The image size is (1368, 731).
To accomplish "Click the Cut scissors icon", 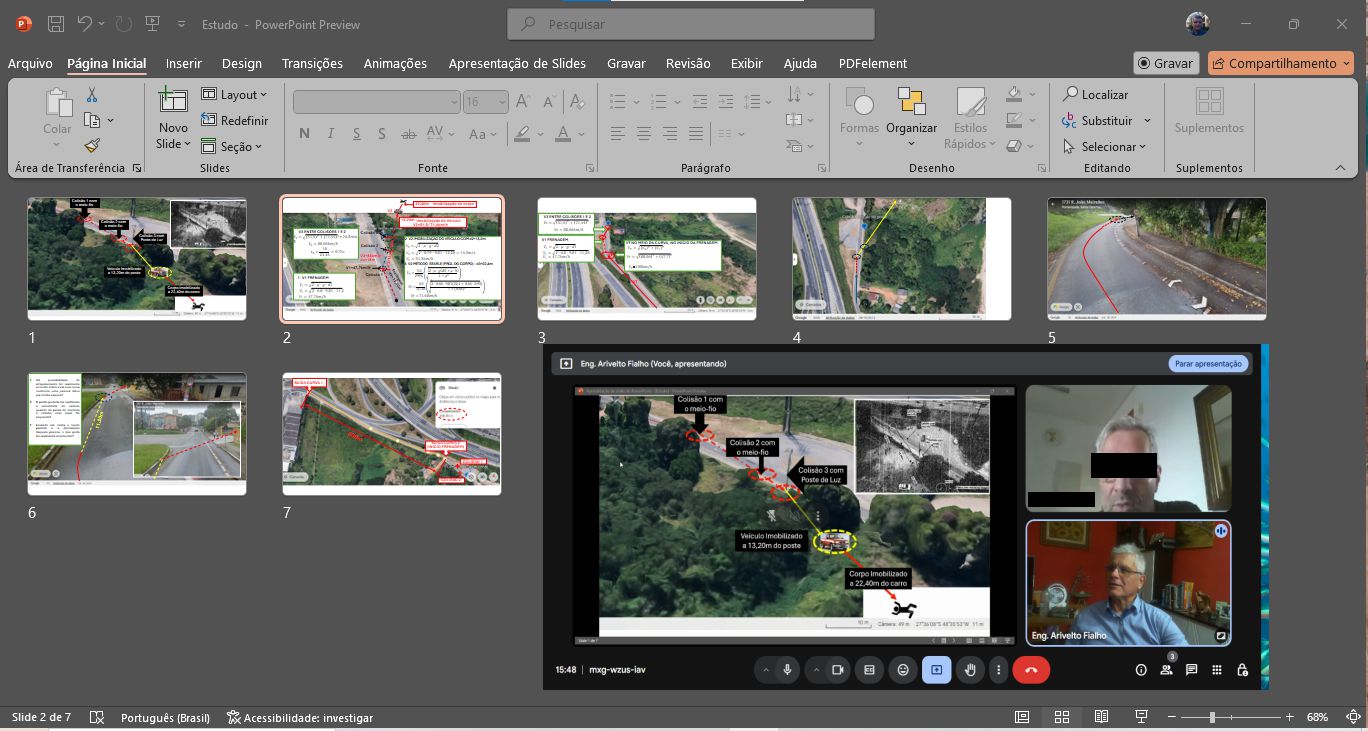I will click(x=92, y=95).
